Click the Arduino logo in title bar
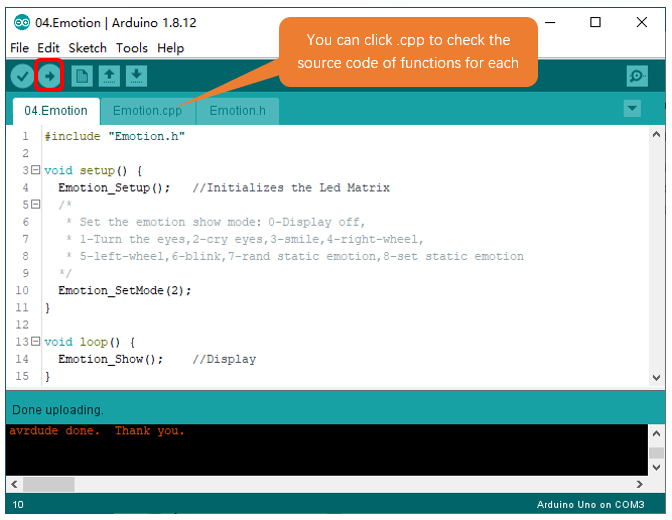 22,22
